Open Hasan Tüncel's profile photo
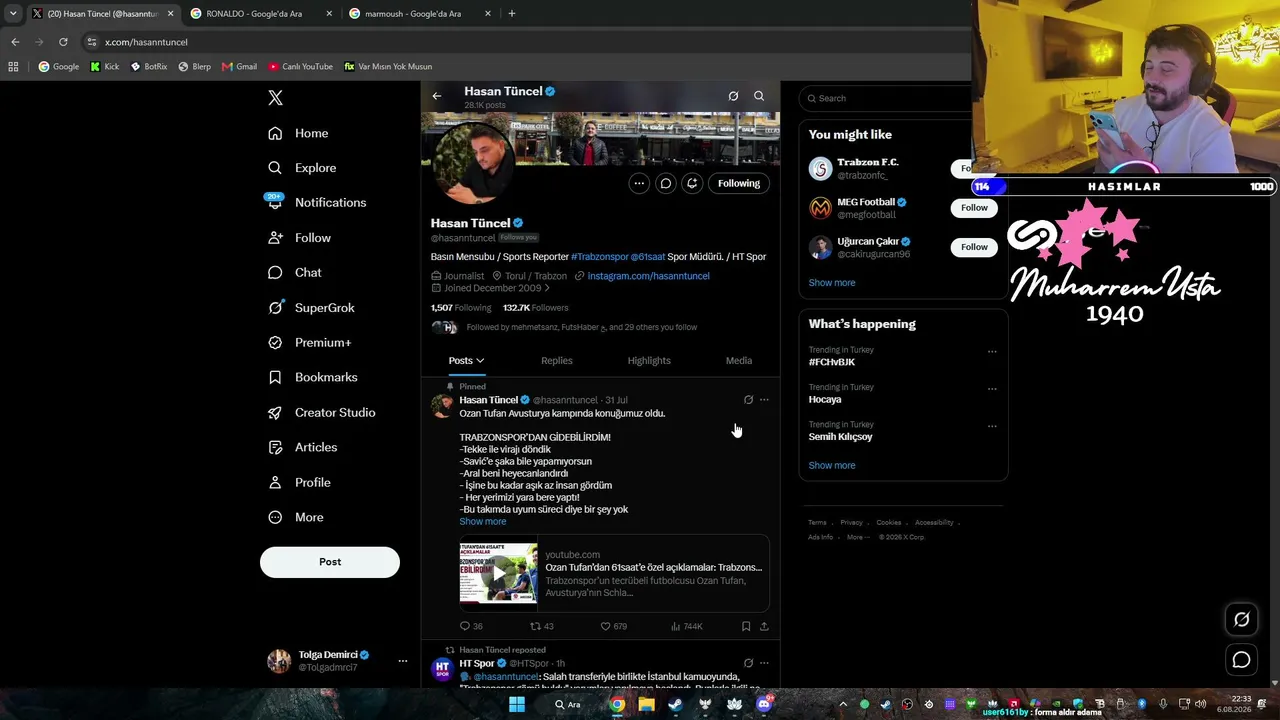 click(x=473, y=163)
